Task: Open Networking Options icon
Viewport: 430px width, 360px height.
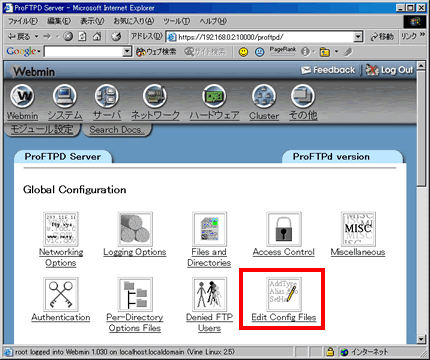Action: click(61, 229)
